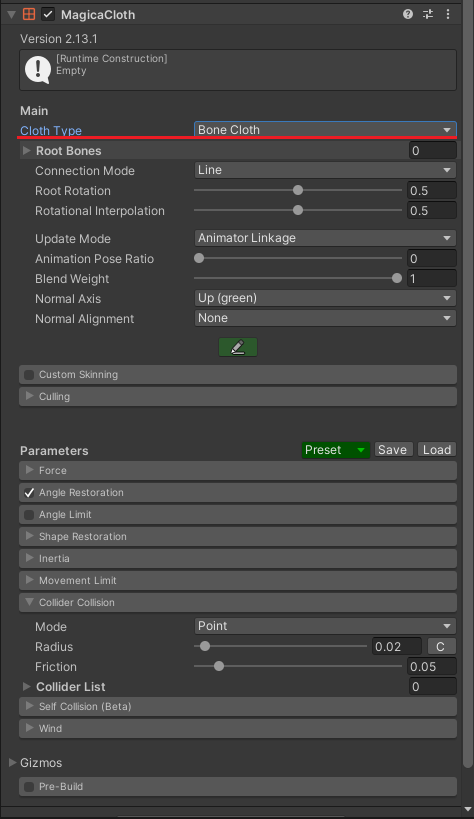Click the Radius slider handle
The image size is (474, 819).
click(x=205, y=646)
